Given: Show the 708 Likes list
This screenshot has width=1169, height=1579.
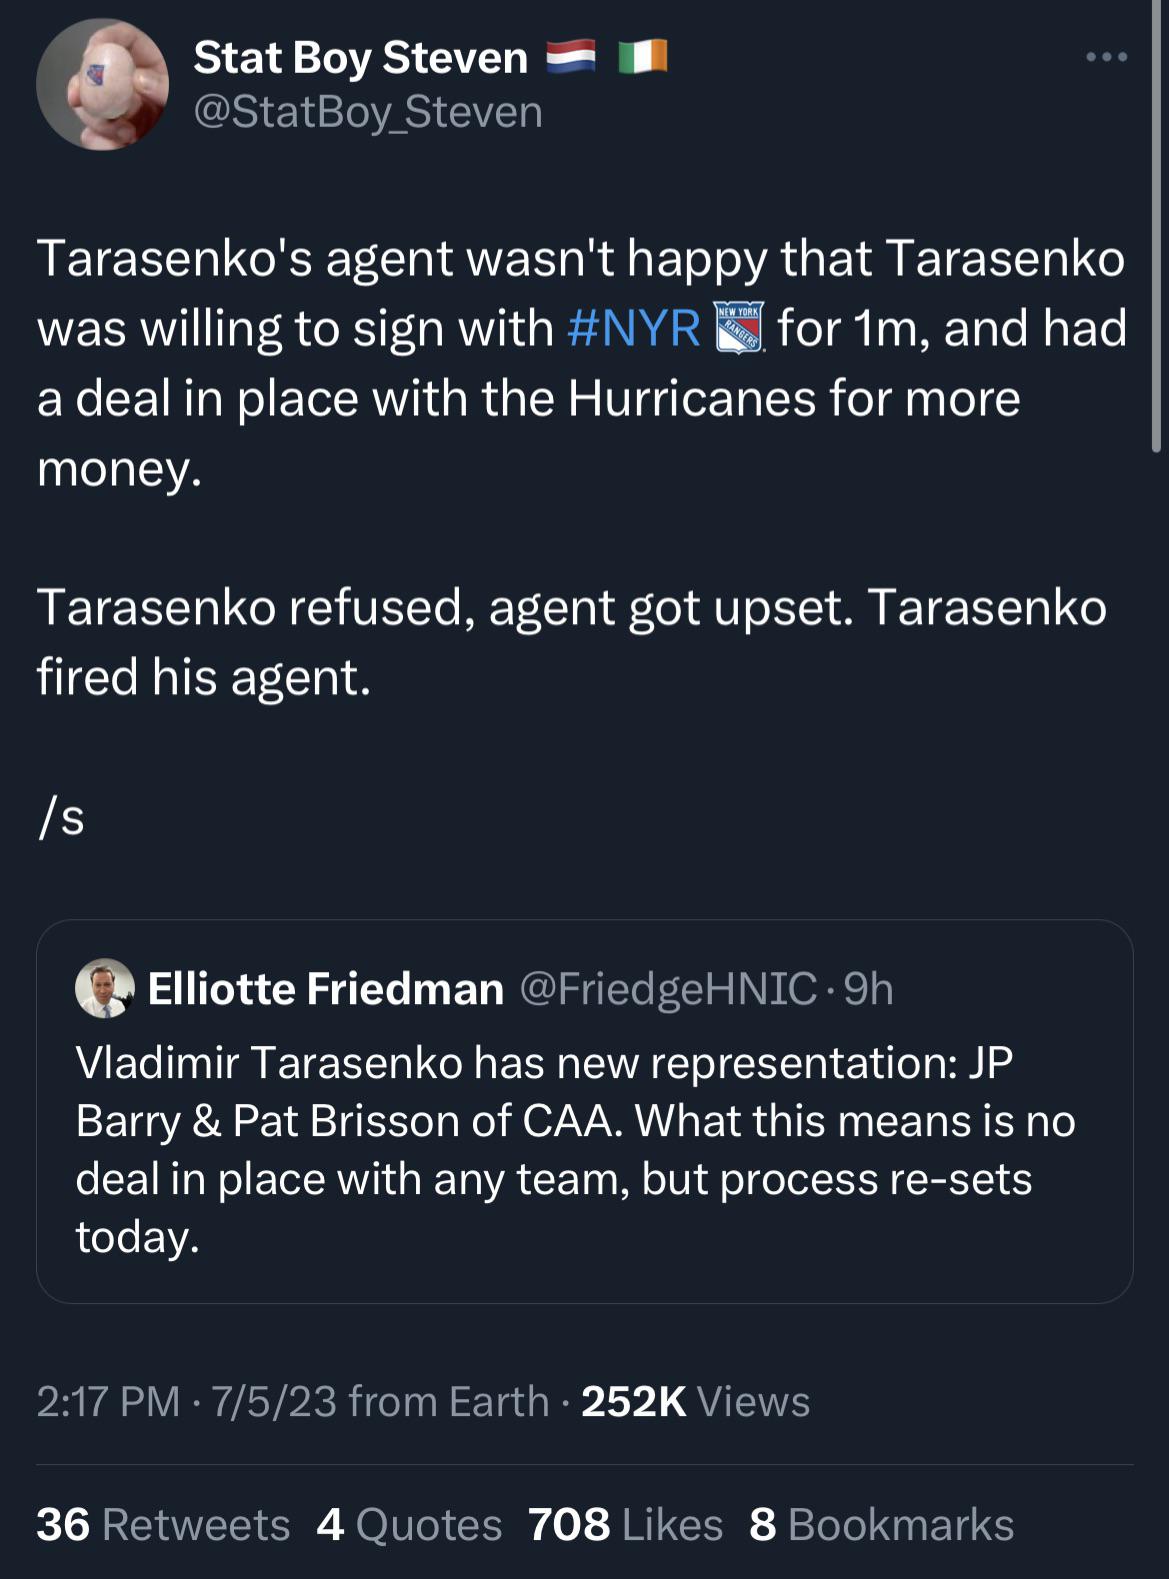Looking at the screenshot, I should coord(625,1525).
